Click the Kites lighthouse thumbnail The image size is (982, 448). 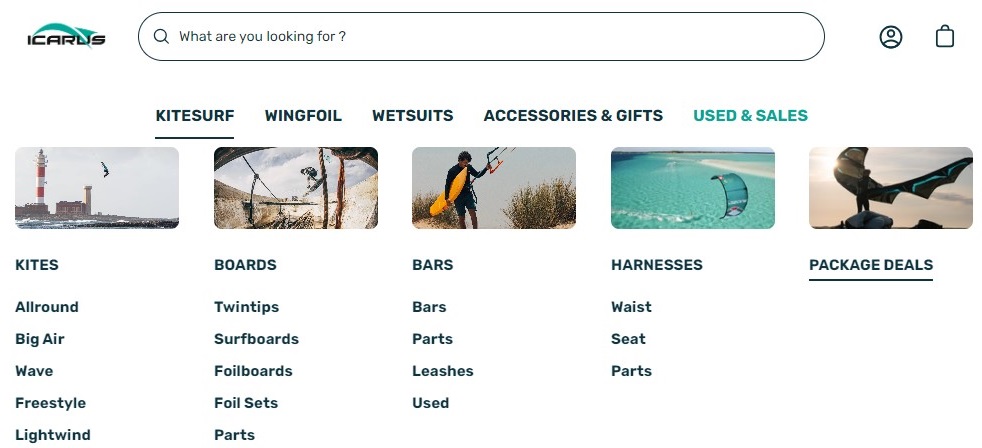tap(97, 188)
